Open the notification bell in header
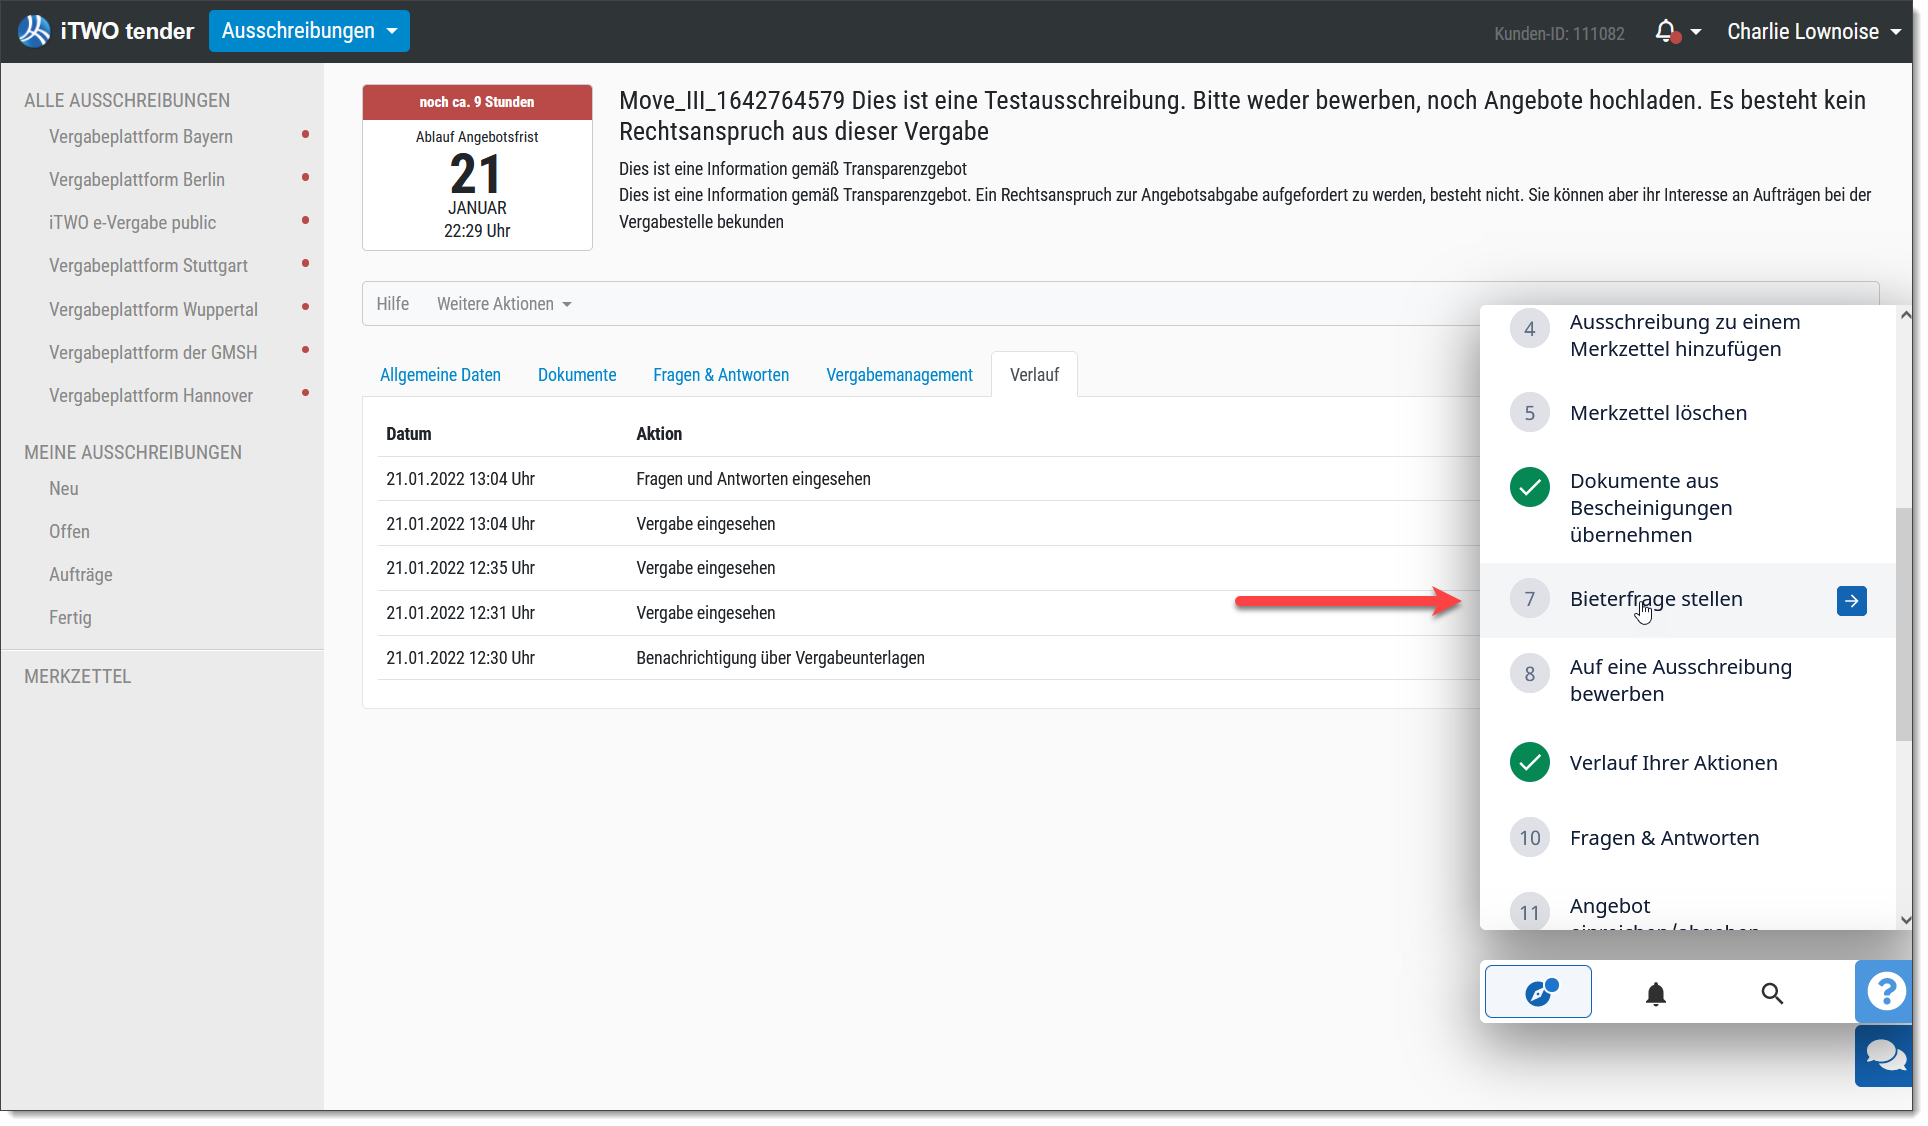Screen dimensions: 1928x1126 pos(1666,31)
